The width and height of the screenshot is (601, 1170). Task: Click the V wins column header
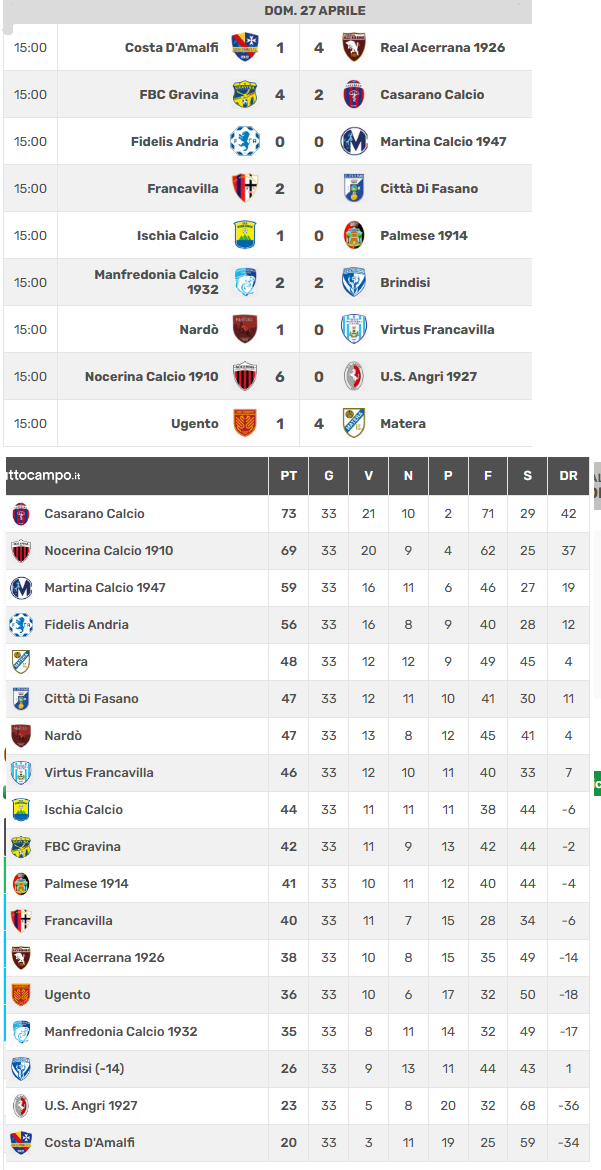[369, 476]
